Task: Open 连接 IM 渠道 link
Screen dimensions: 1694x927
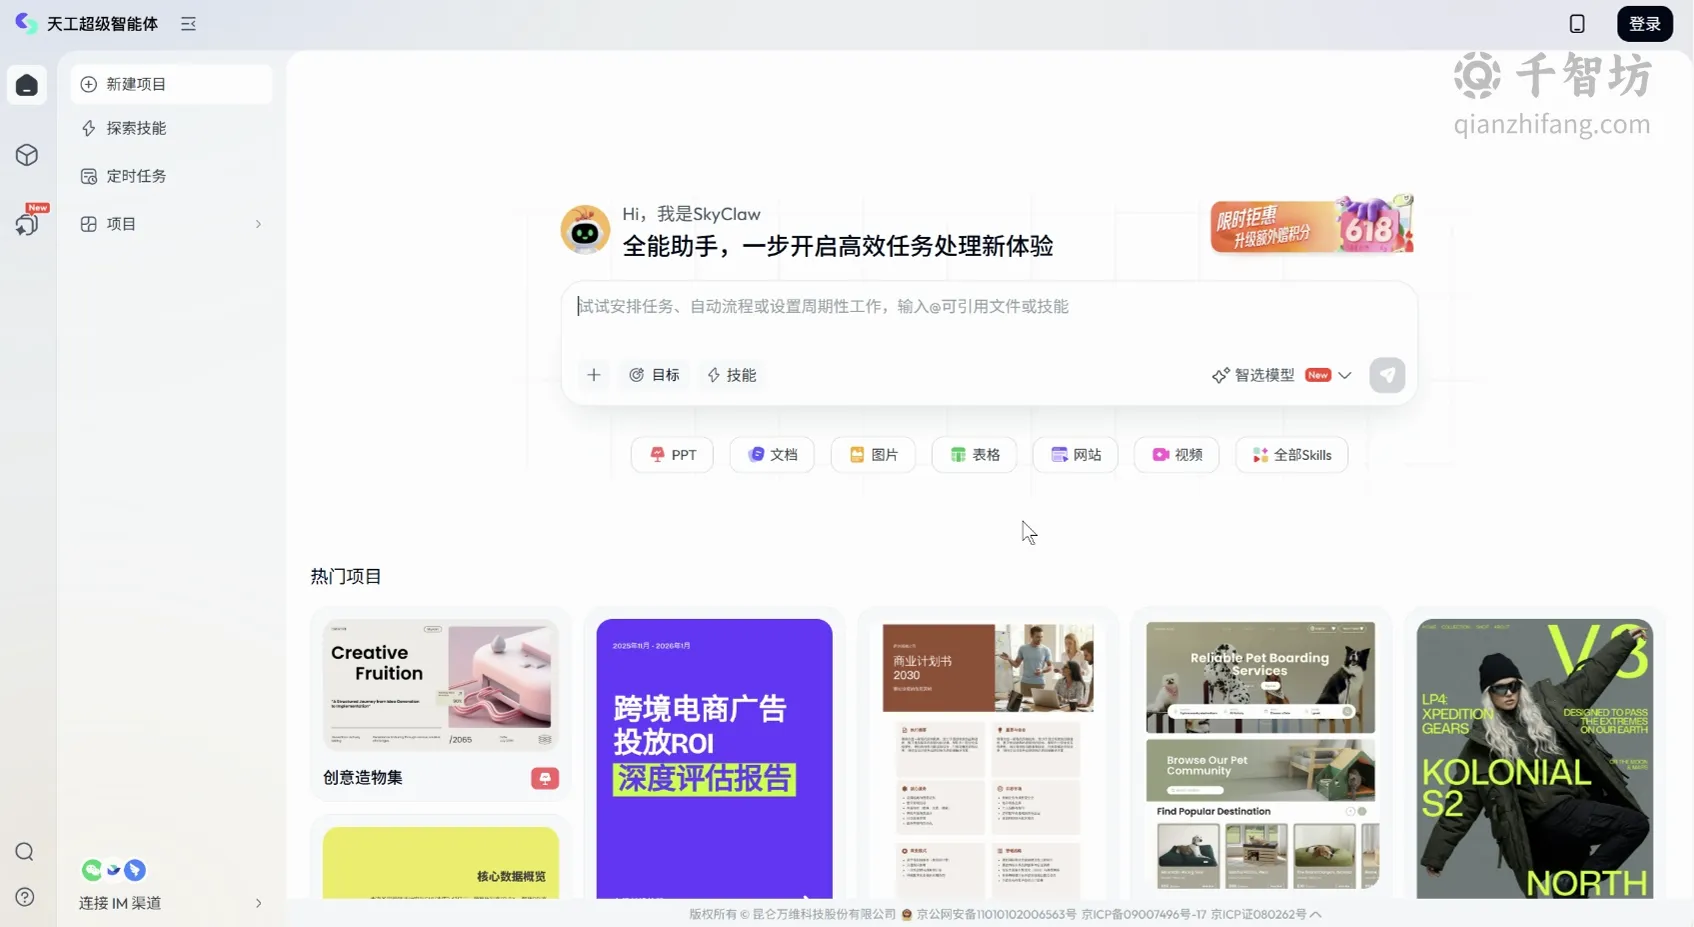Action: tap(120, 903)
